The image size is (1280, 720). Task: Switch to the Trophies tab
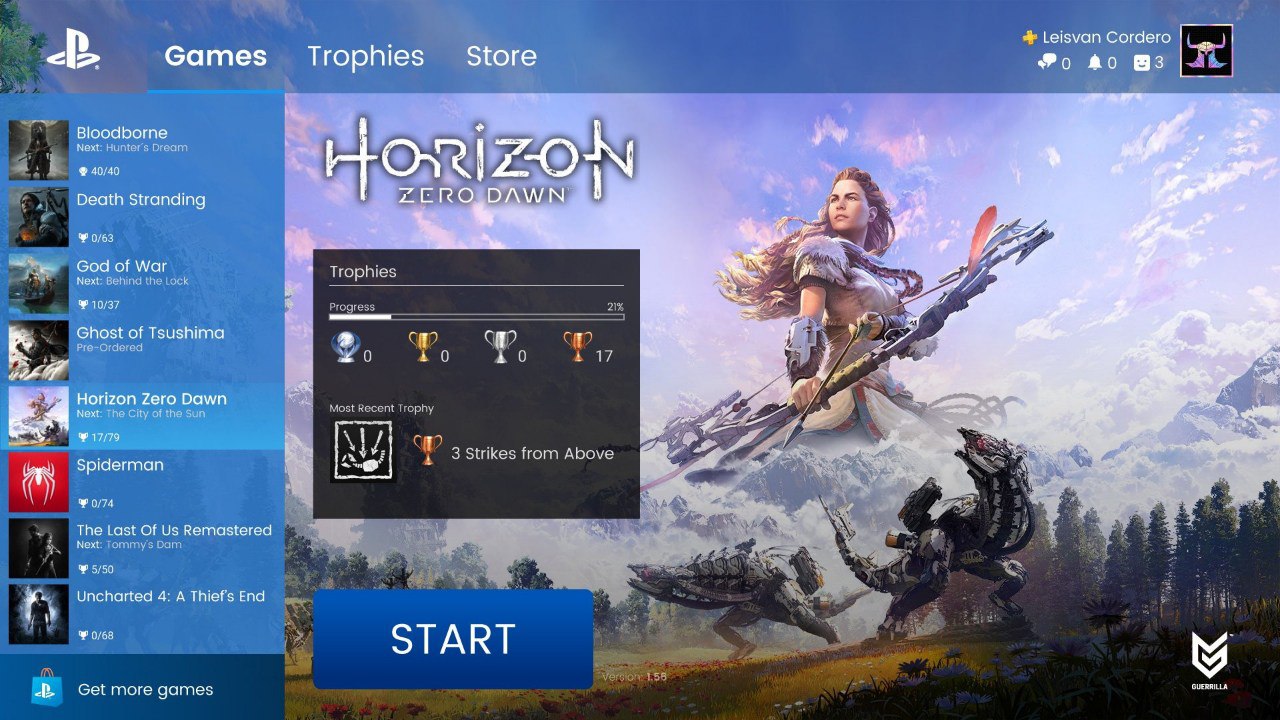click(x=365, y=56)
